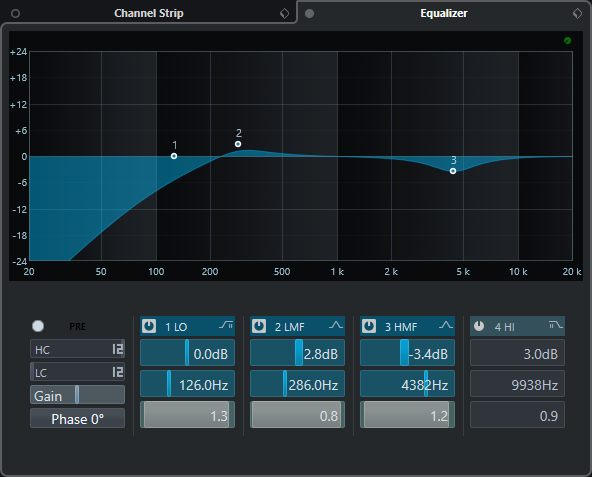Toggle band 1 LO power button

149,326
